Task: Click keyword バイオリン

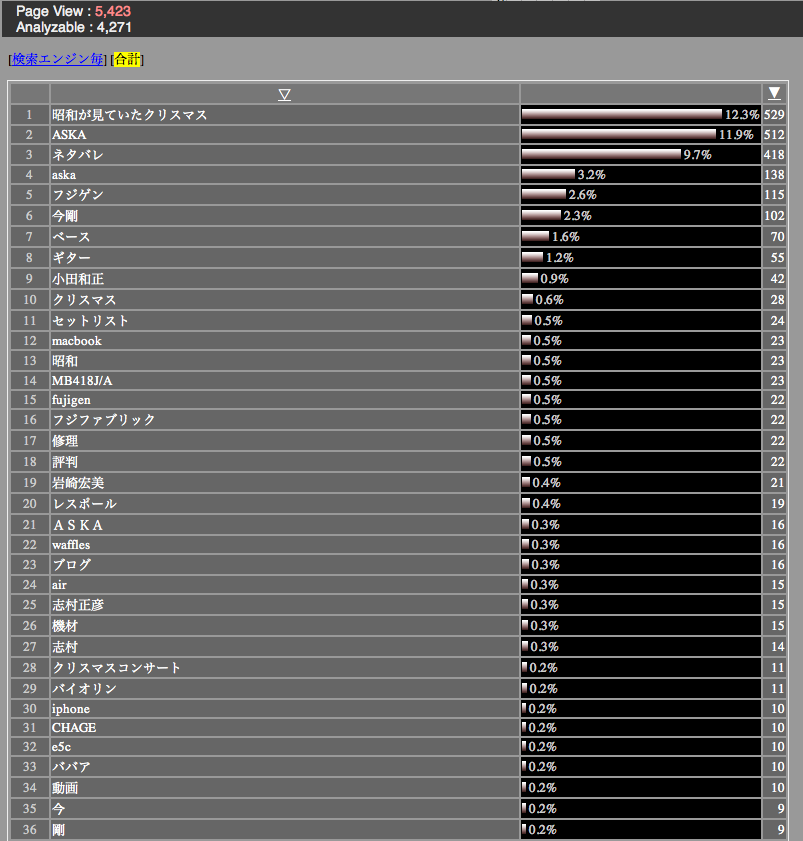Action: tap(84, 689)
